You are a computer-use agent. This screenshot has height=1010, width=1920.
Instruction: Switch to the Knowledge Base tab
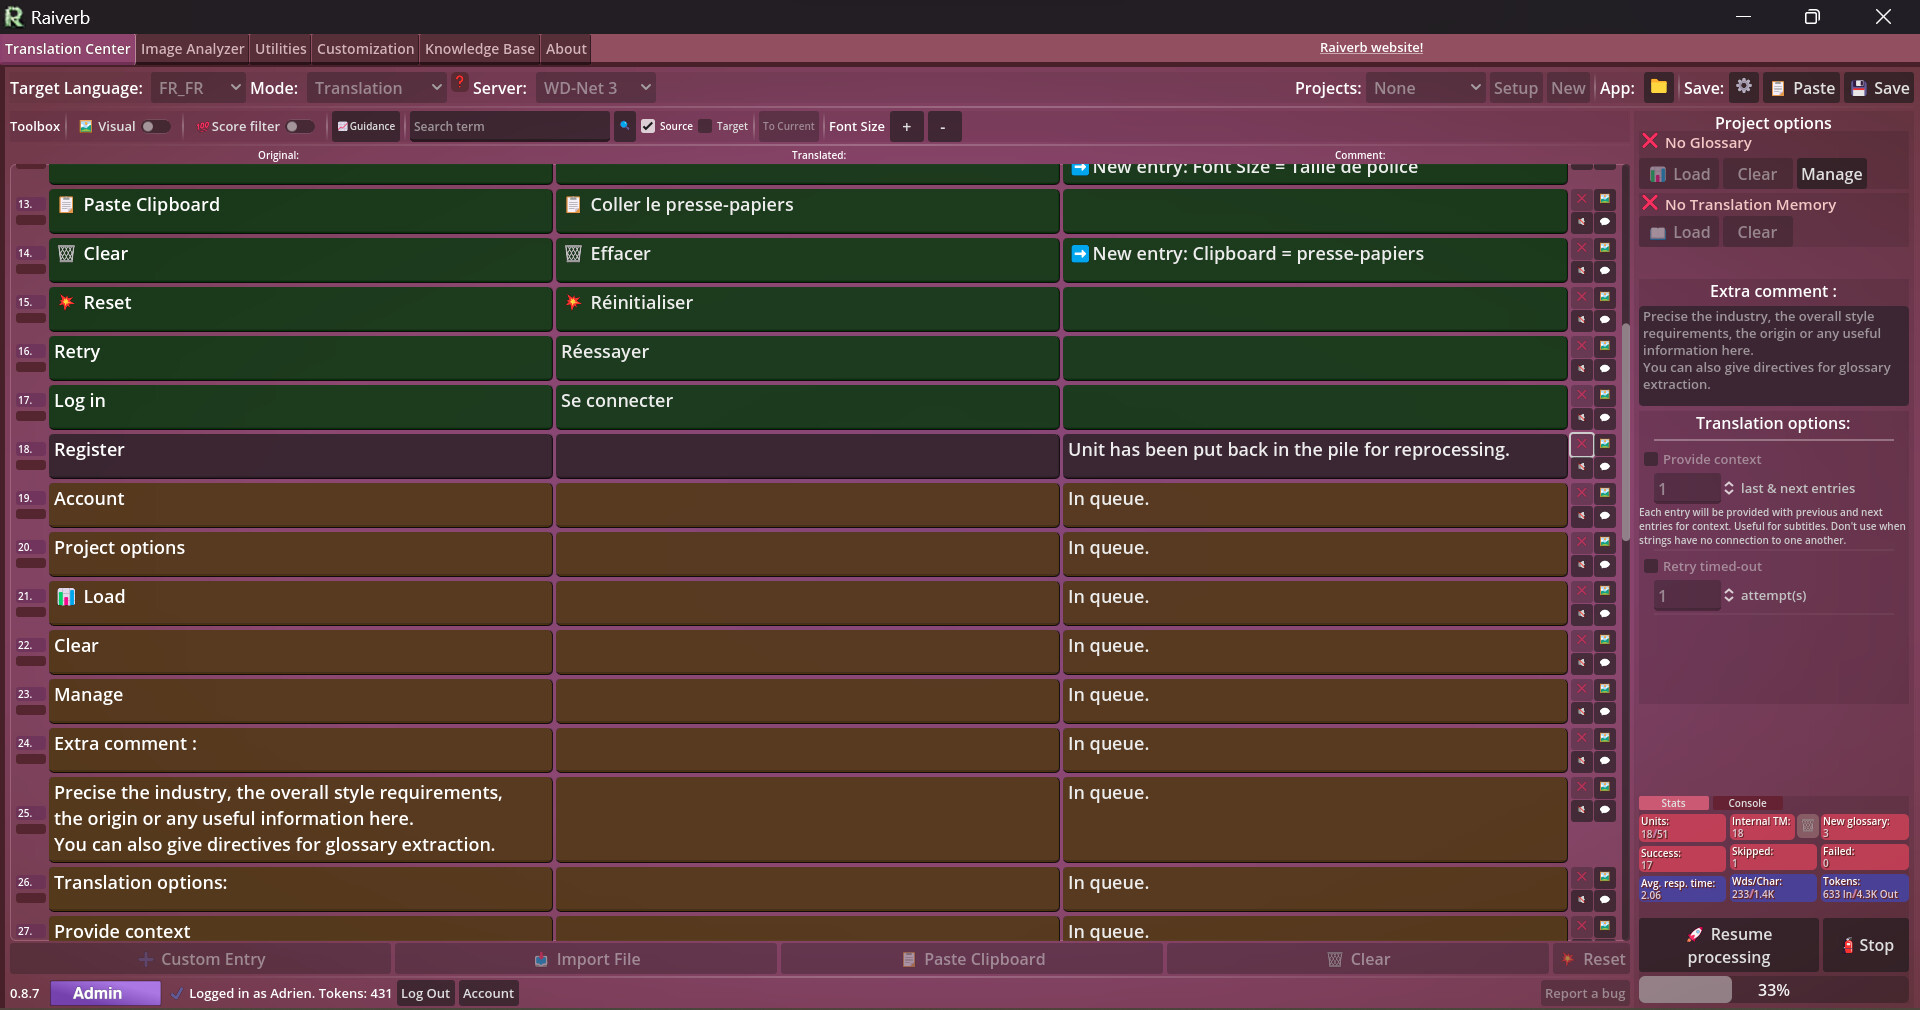pyautogui.click(x=479, y=48)
